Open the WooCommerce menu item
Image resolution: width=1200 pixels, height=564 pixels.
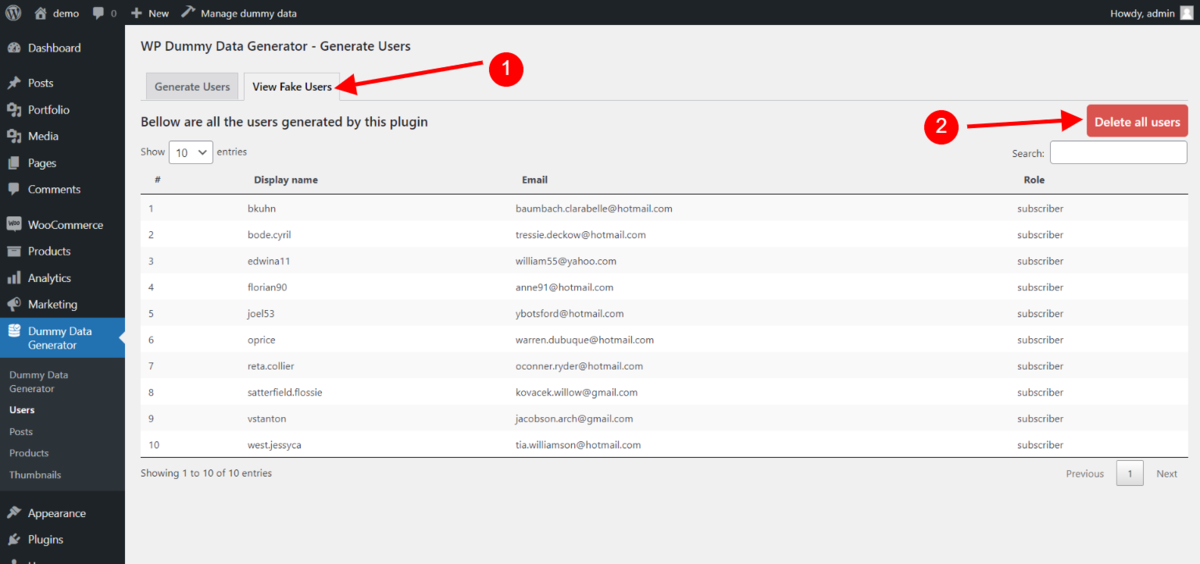(65, 225)
